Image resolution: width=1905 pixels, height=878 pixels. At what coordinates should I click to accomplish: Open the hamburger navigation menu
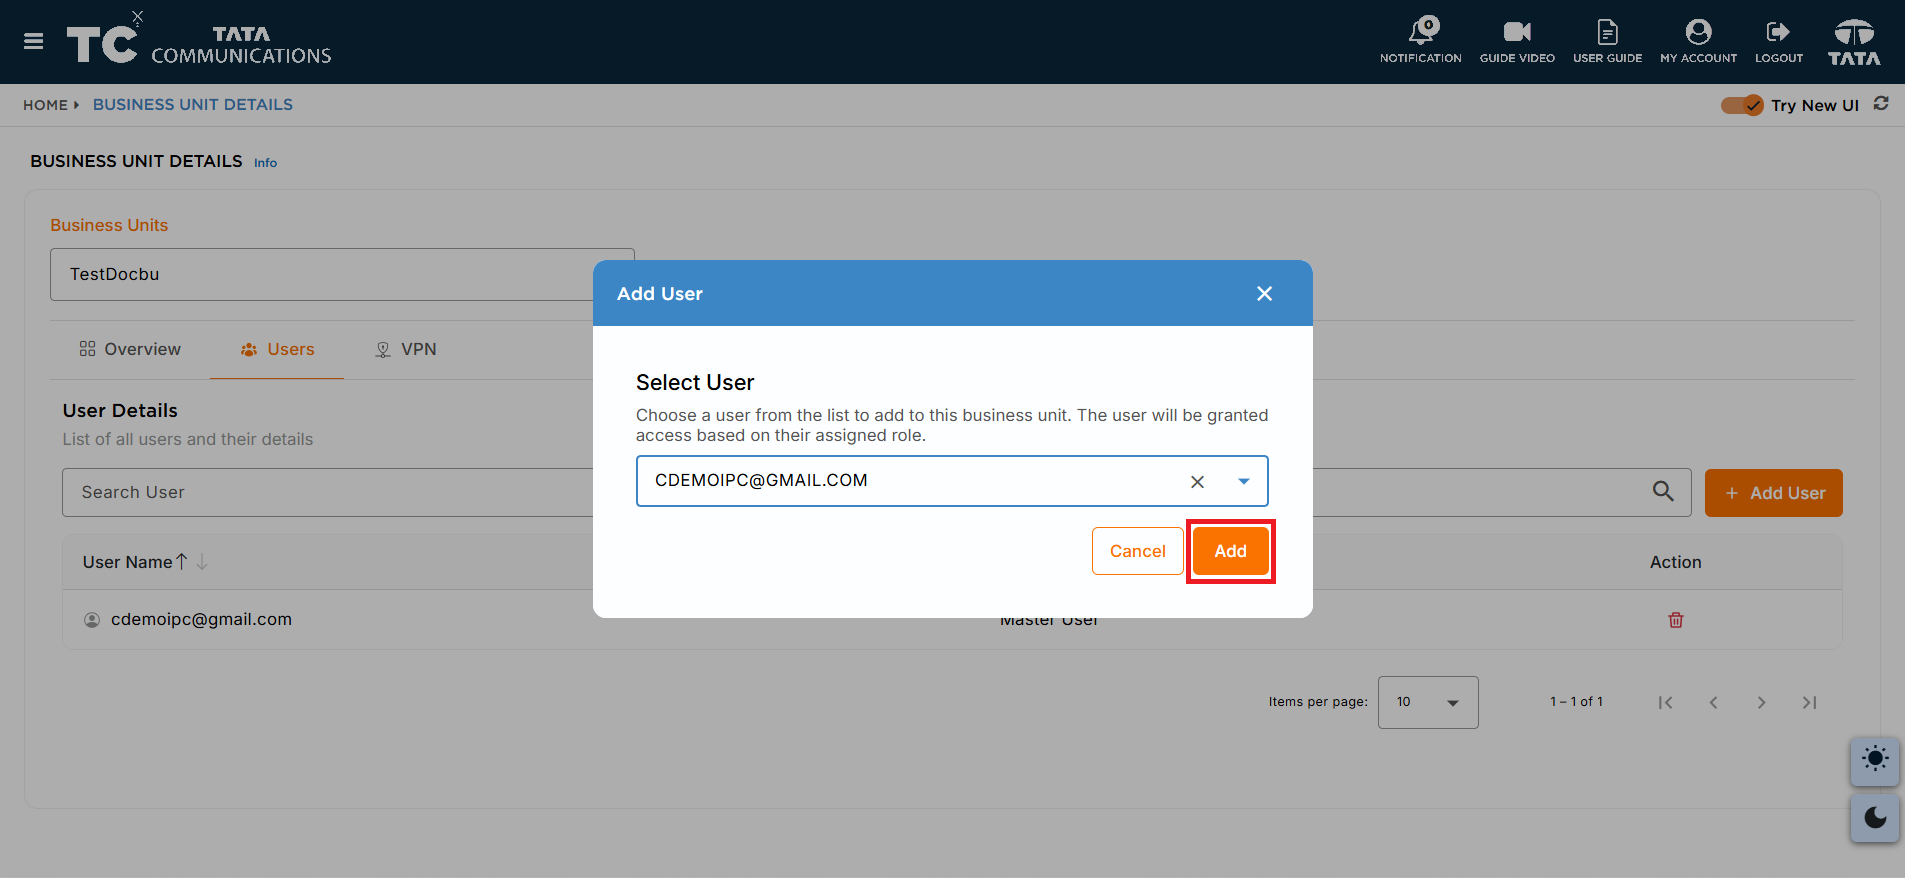[33, 41]
